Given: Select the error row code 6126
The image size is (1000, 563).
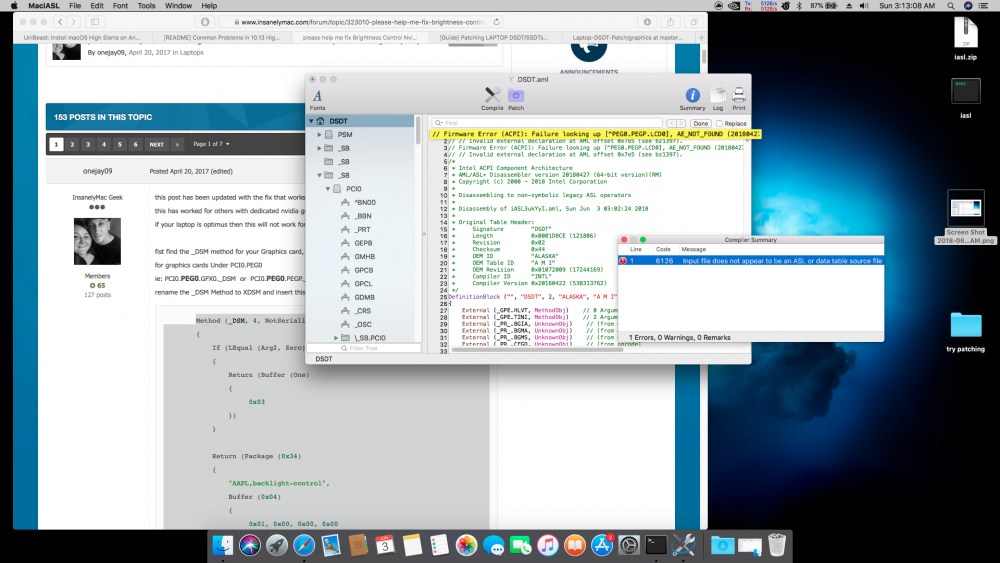Looking at the screenshot, I should [x=751, y=261].
